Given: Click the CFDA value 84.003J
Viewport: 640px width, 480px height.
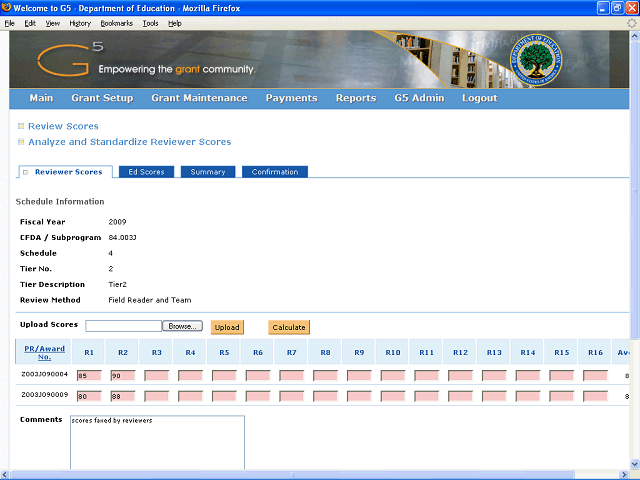Looking at the screenshot, I should pos(122,238).
